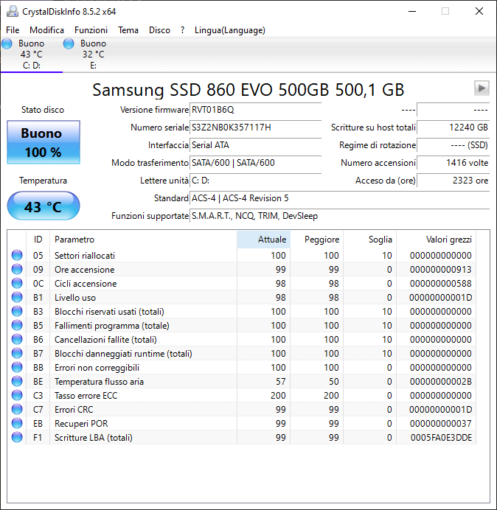Click the status orb for Errori non correggibili
Image resolution: width=497 pixels, height=510 pixels.
point(17,367)
